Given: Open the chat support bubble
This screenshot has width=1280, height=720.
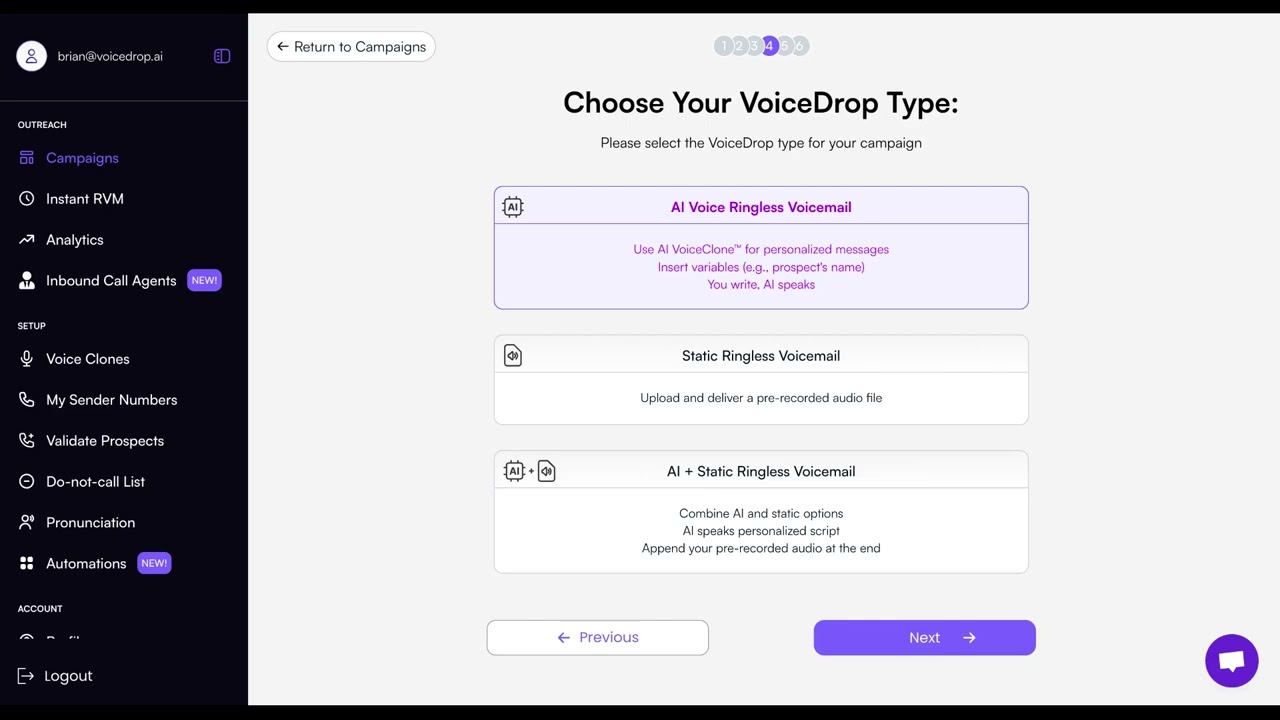Looking at the screenshot, I should coord(1231,661).
